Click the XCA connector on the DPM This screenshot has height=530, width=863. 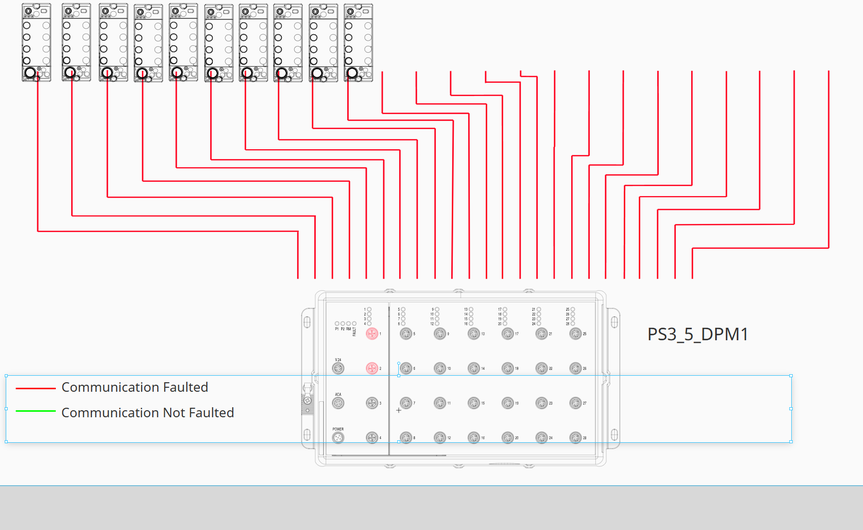(338, 403)
